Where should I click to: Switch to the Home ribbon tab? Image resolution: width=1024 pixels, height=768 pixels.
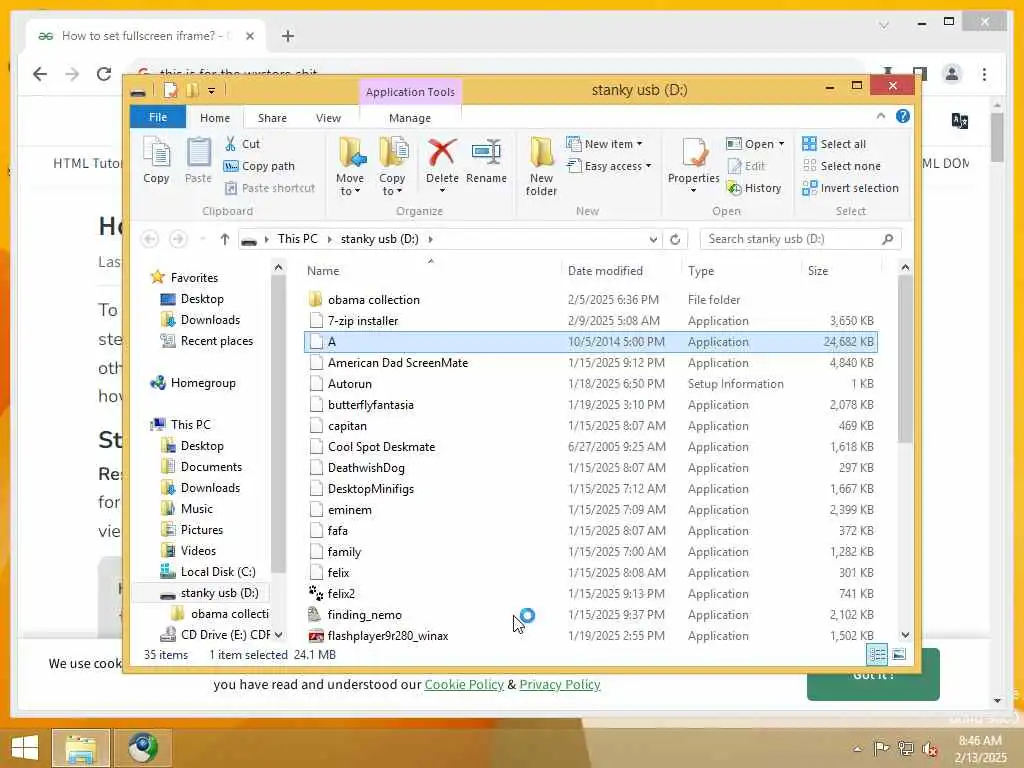(x=215, y=118)
